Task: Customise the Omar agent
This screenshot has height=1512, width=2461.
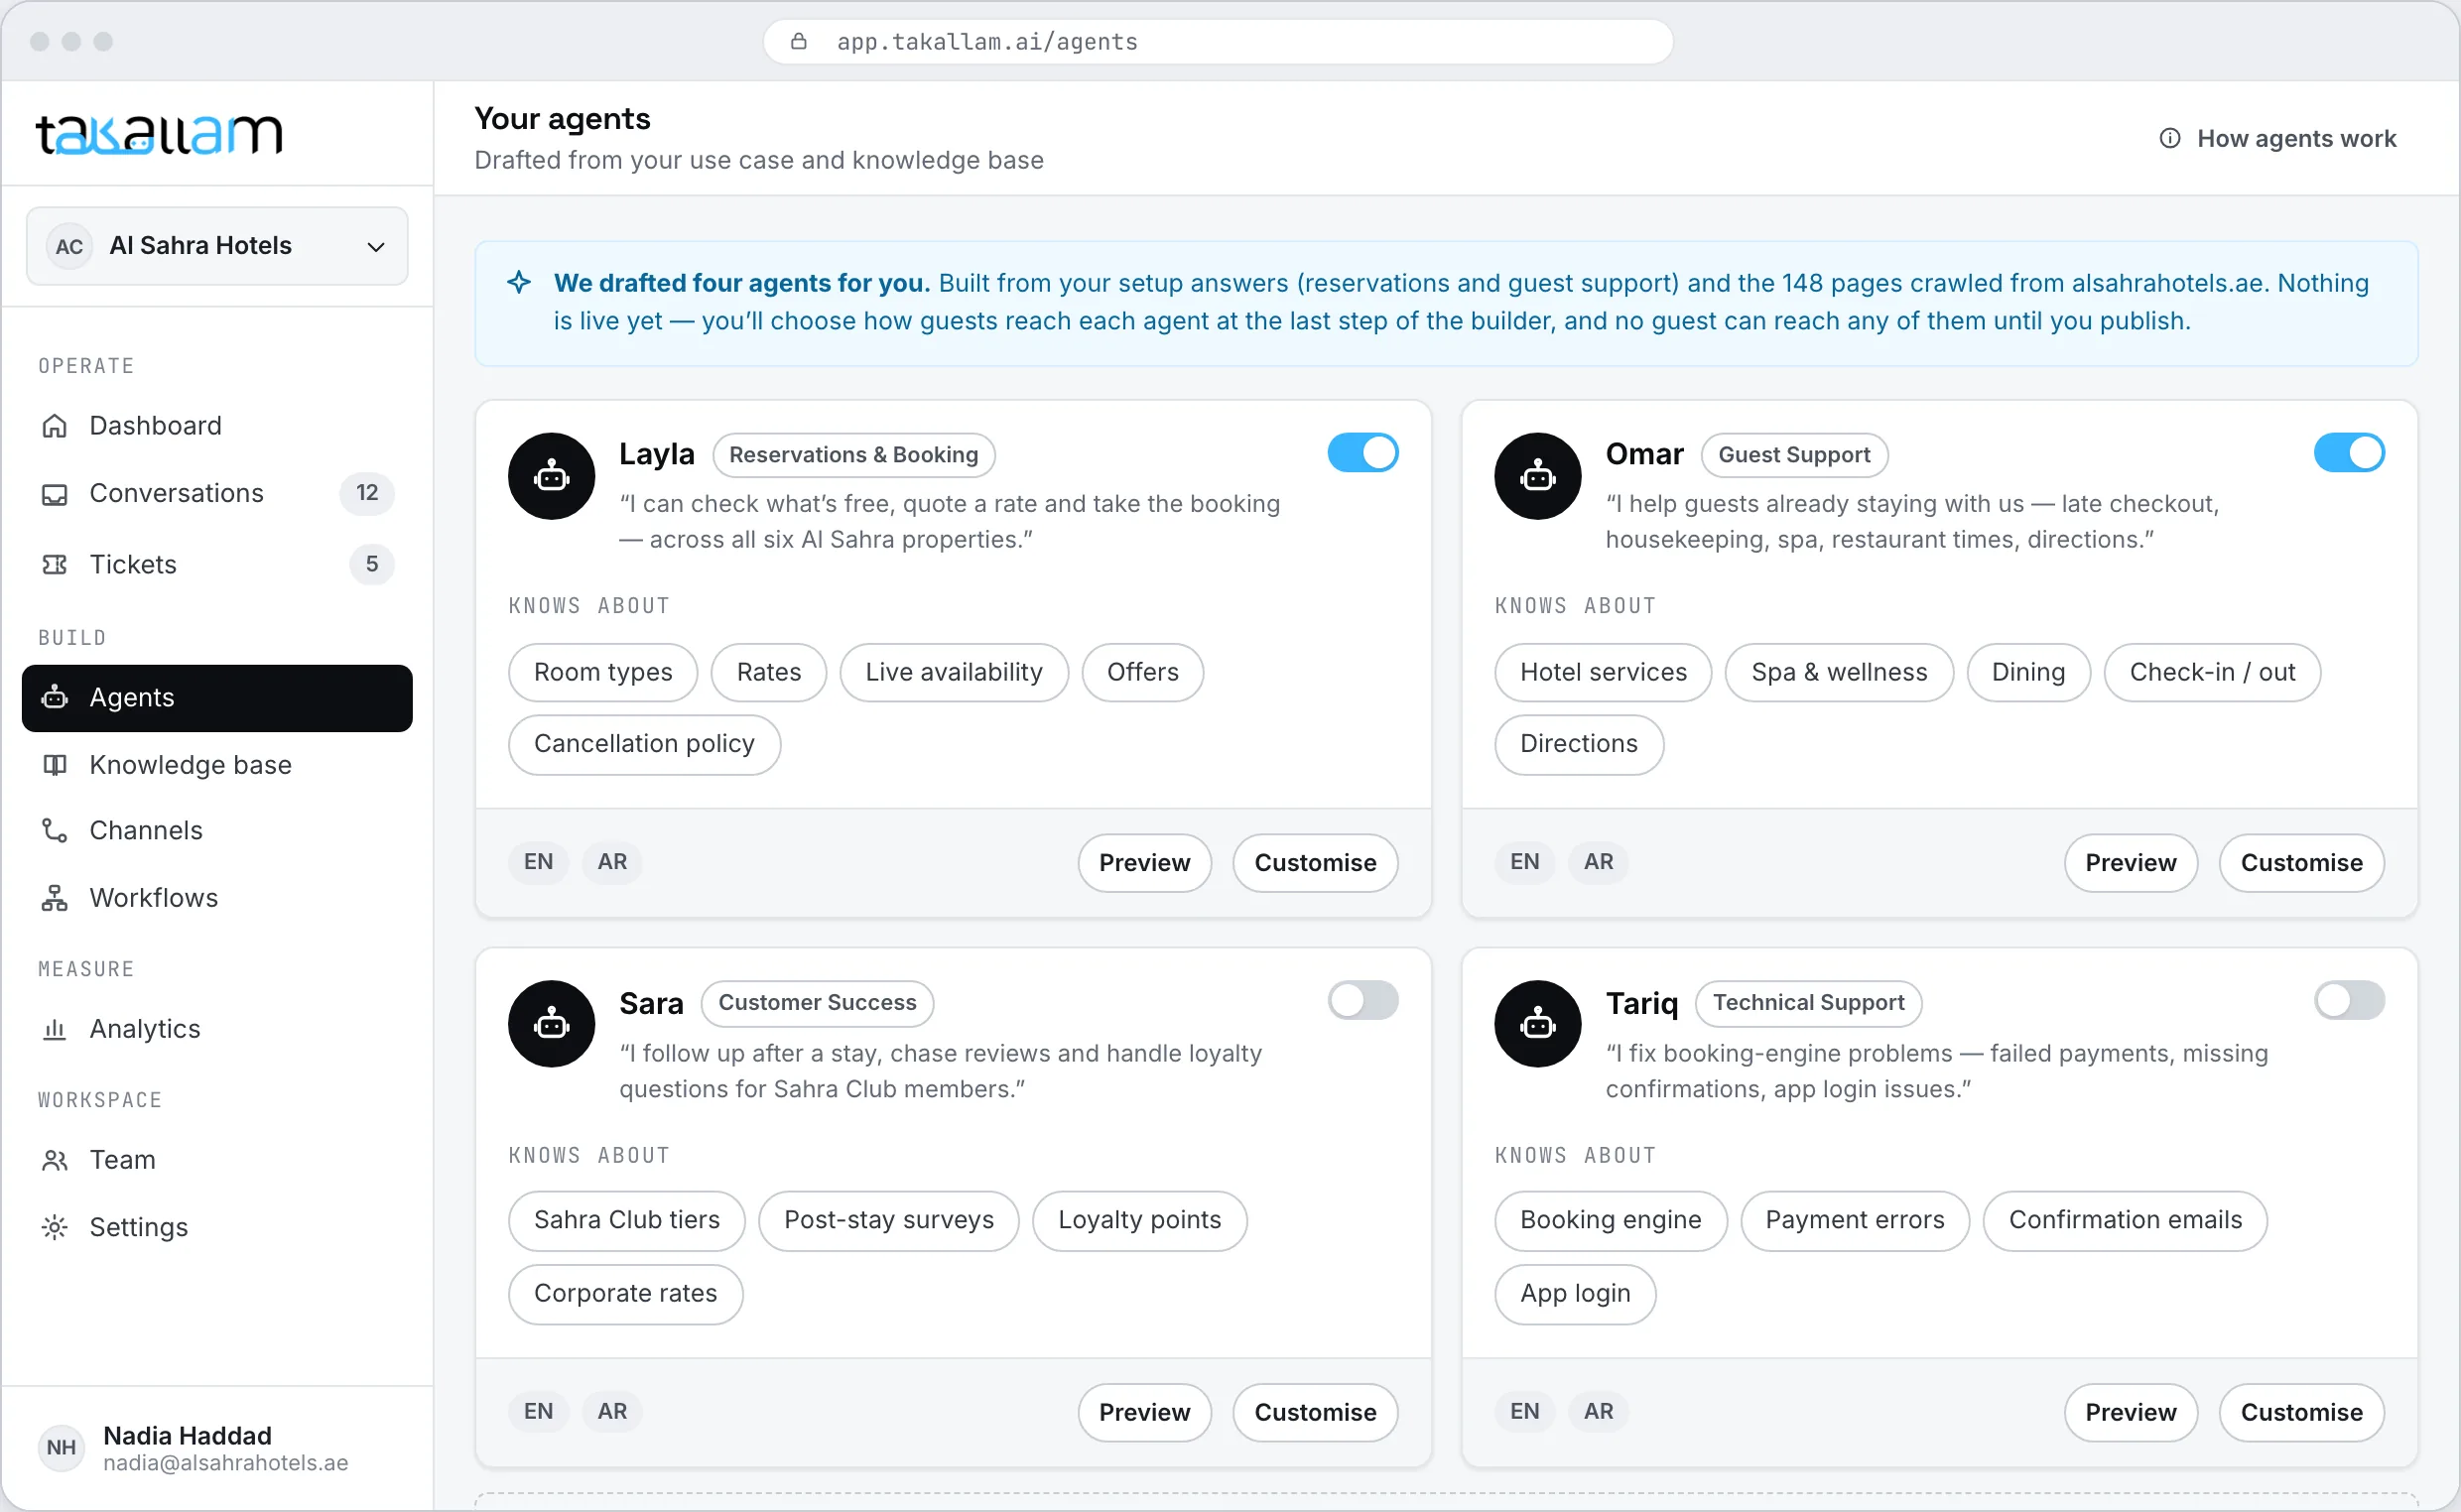Action: [2301, 863]
